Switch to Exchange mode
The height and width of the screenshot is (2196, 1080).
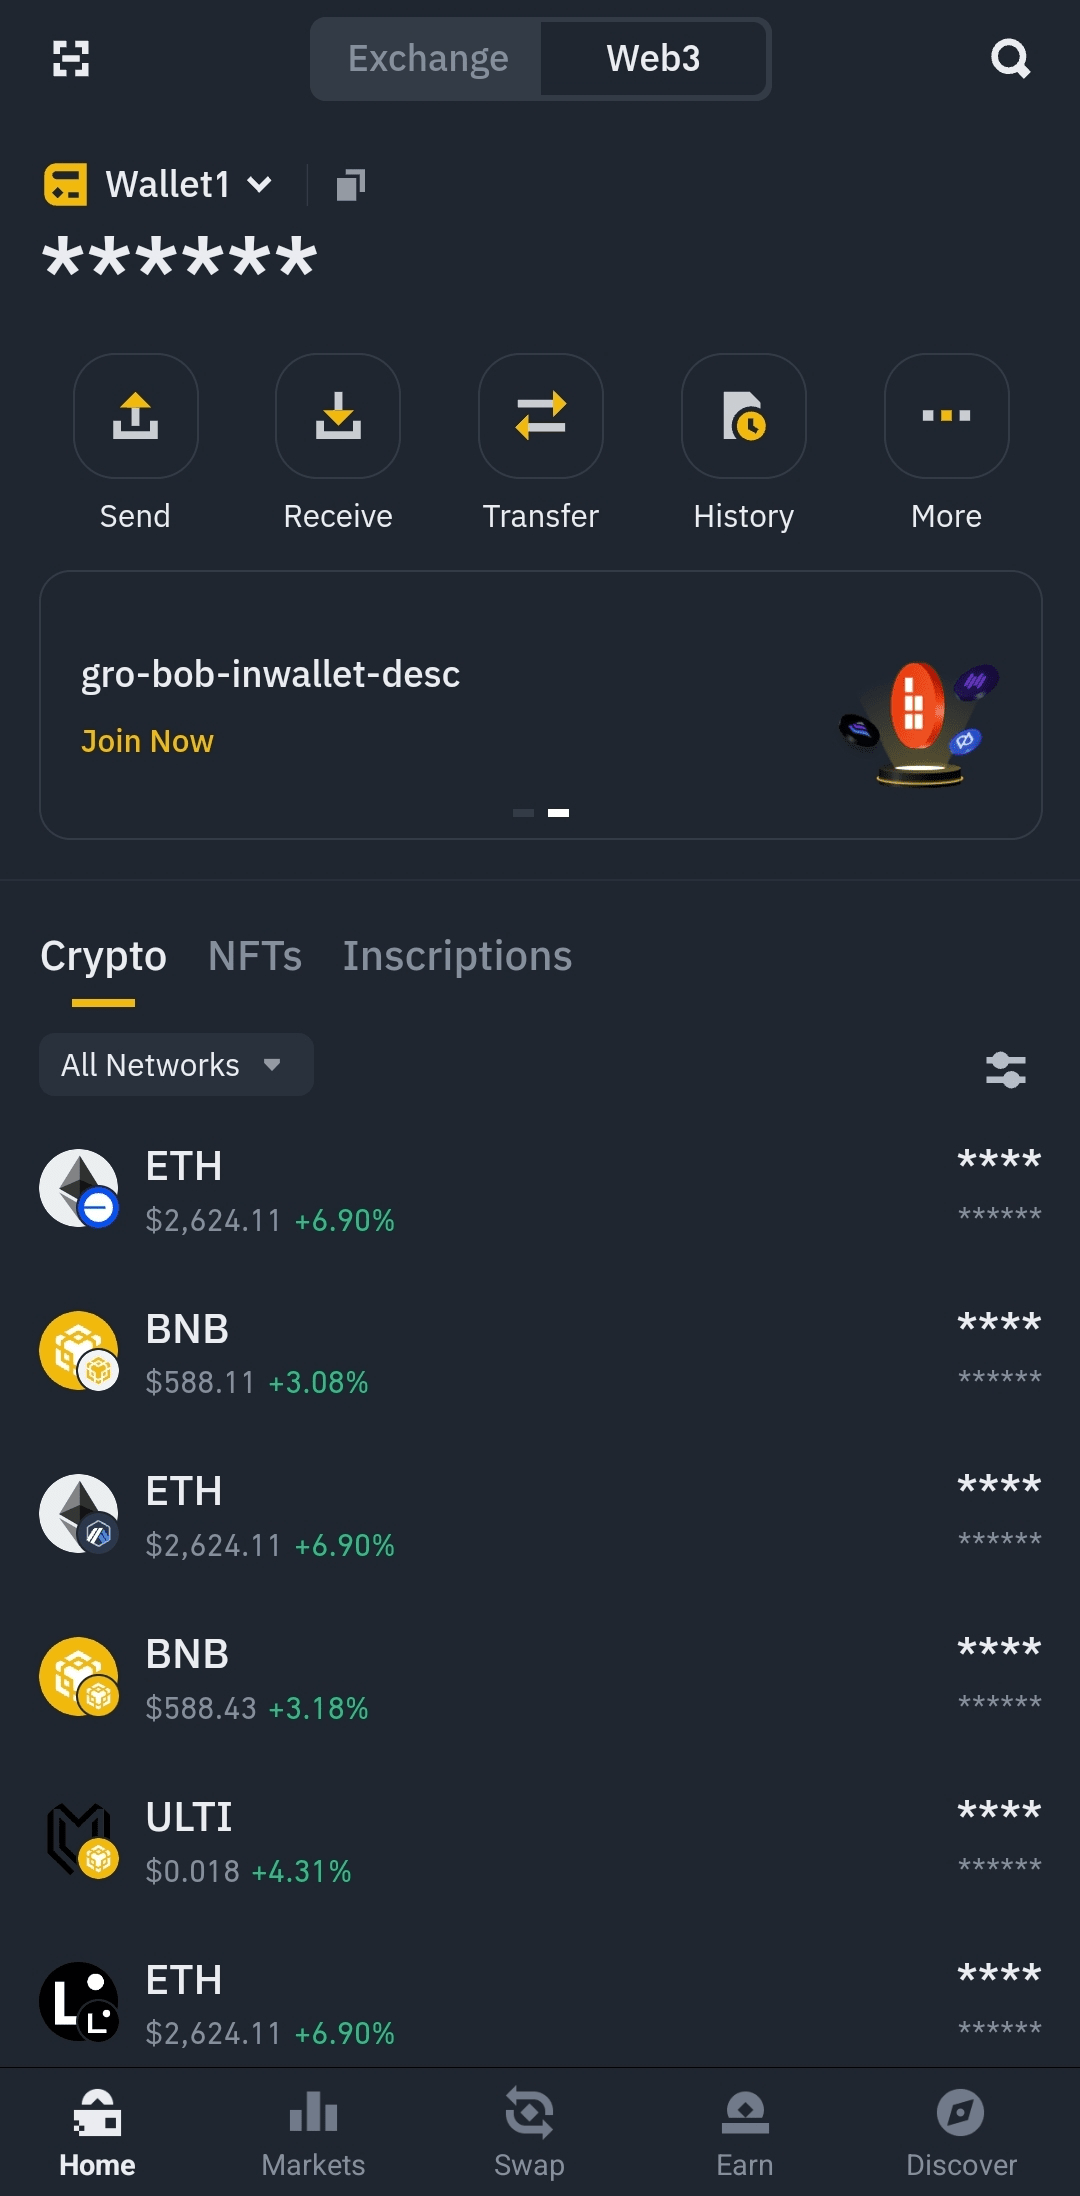click(x=428, y=59)
